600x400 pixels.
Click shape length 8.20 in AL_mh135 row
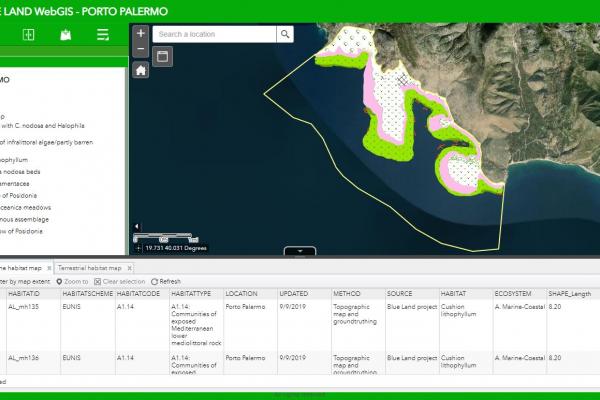tap(555, 307)
